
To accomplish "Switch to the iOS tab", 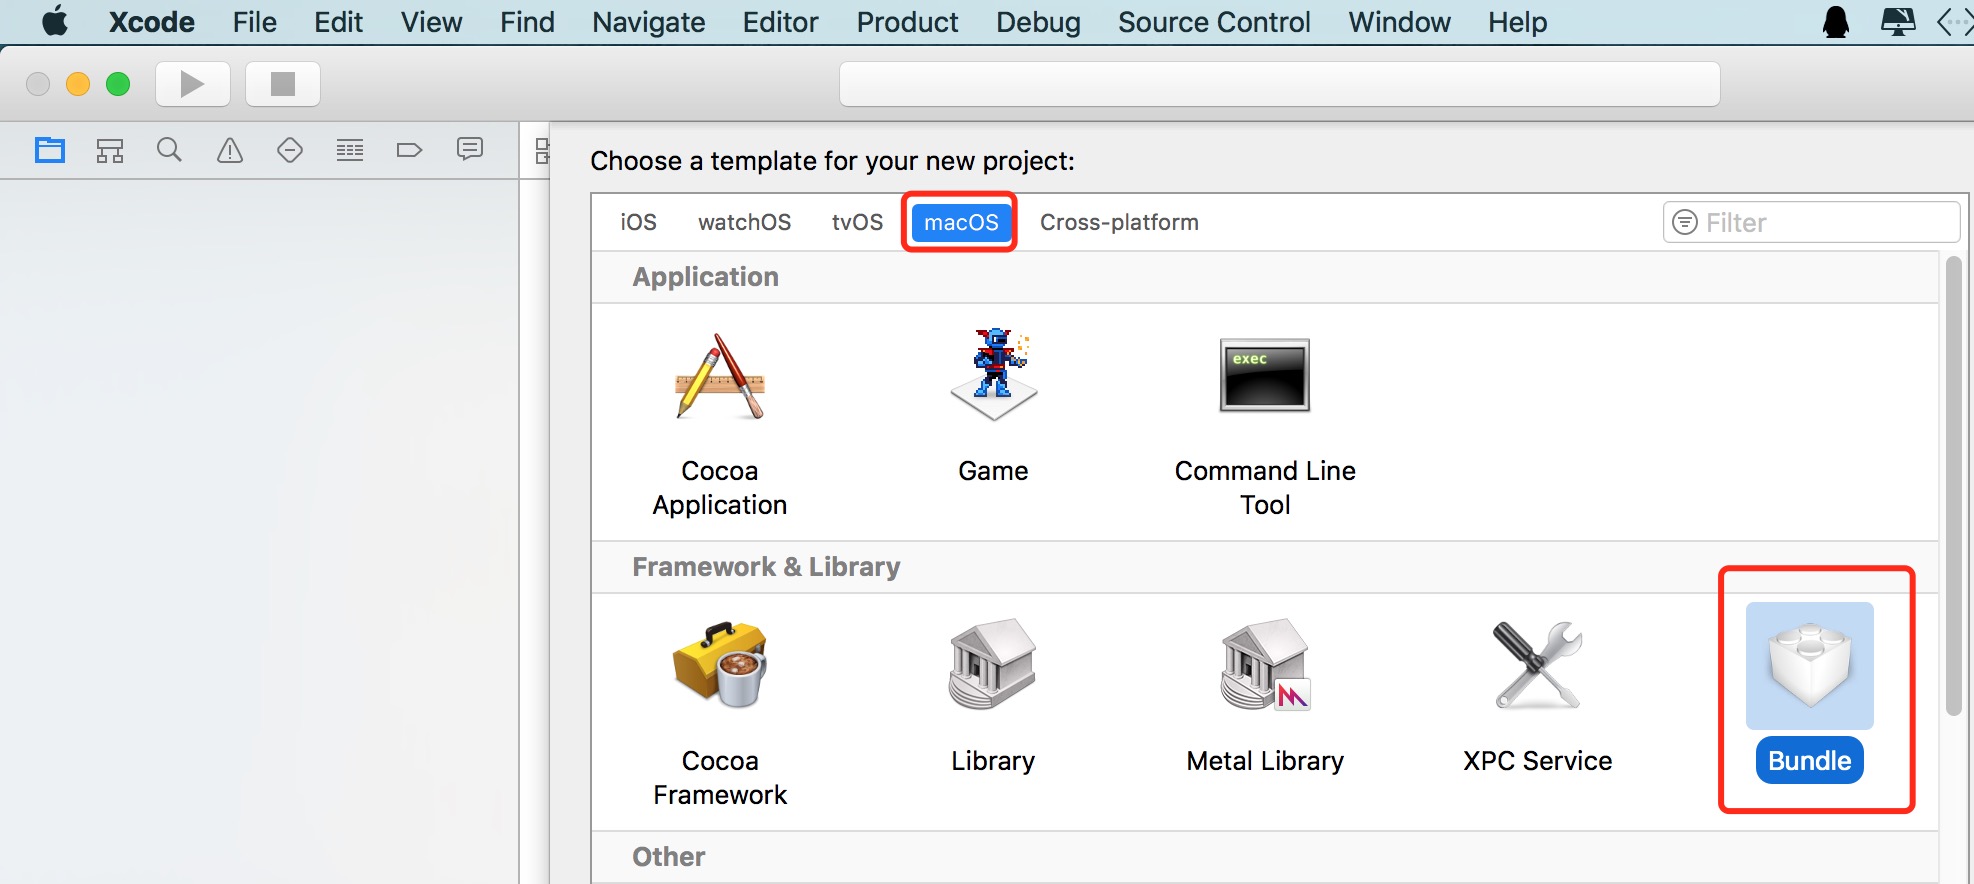I will click(638, 222).
